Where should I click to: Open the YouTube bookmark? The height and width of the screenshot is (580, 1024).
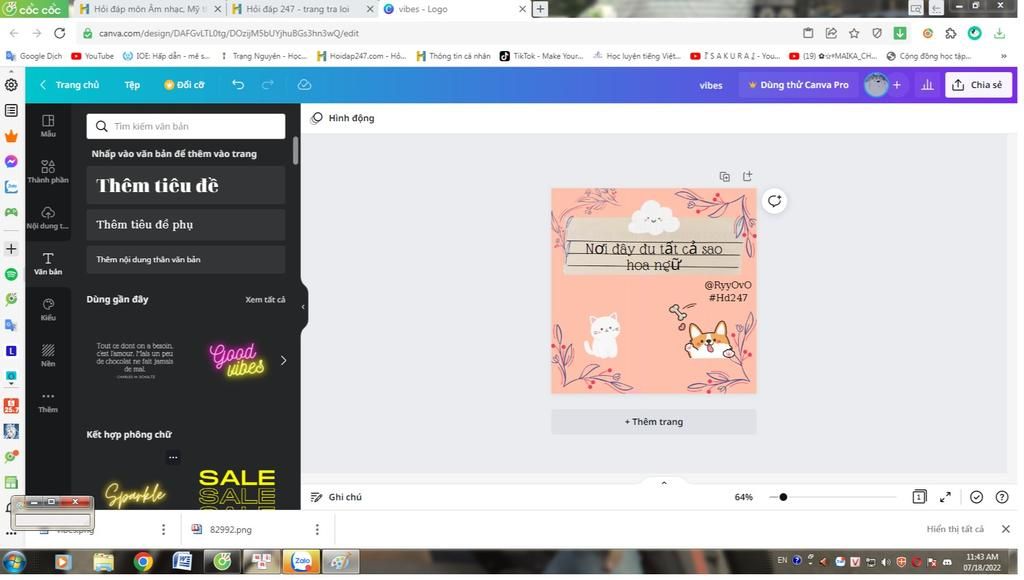tap(92, 56)
